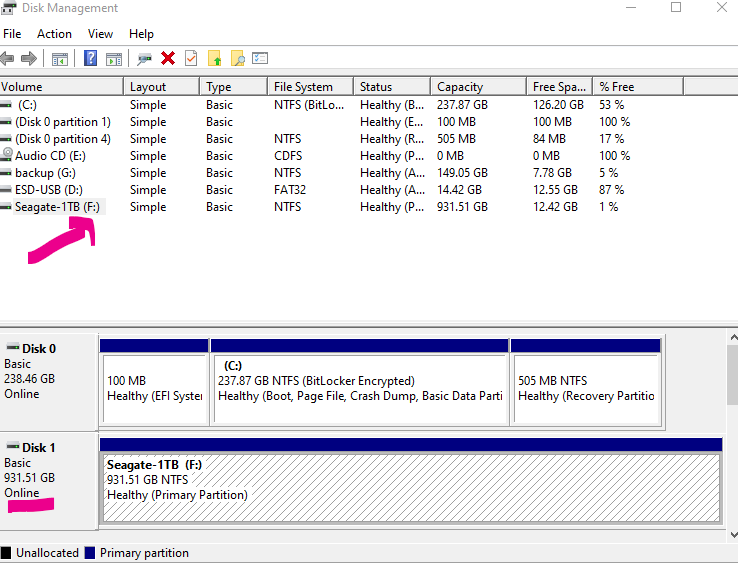The image size is (738, 563).
Task: Click the Properties checkmark page icon
Action: pos(191,59)
